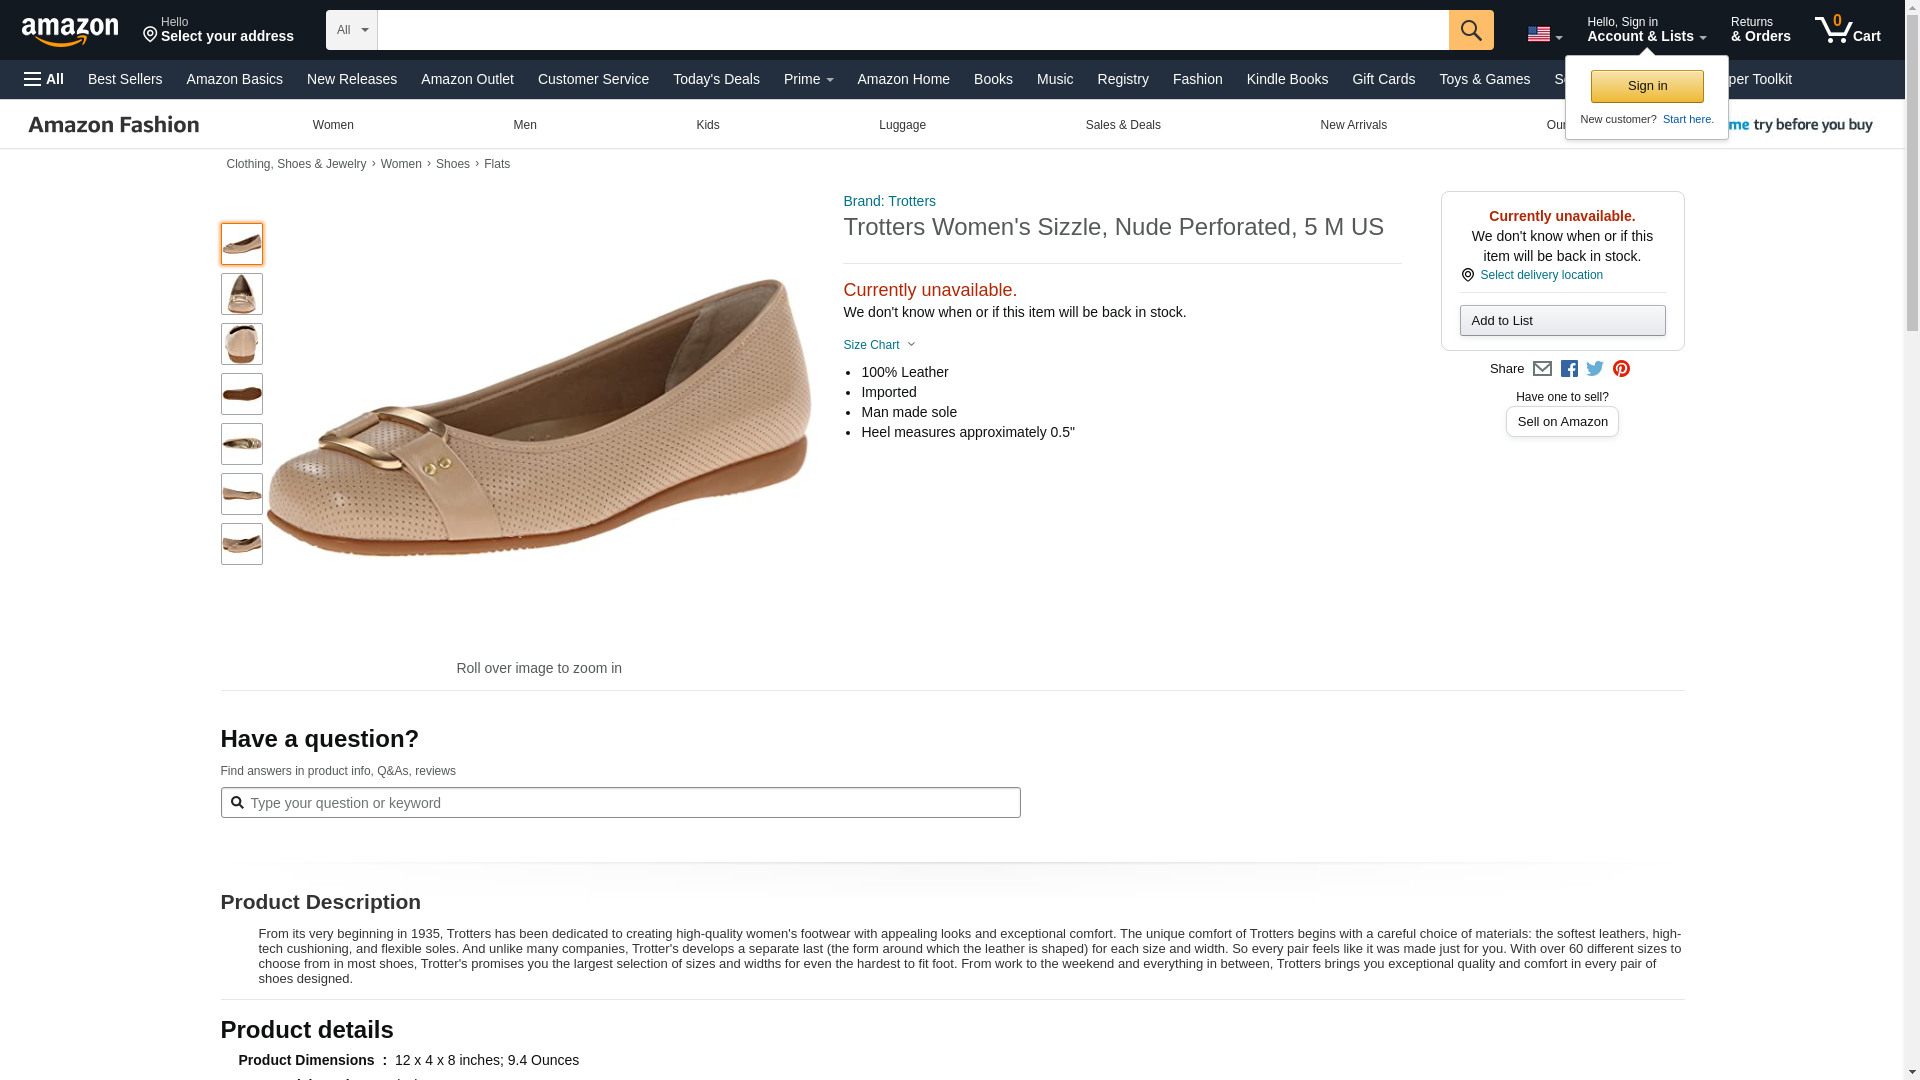Open the Prime dropdown menu

coord(808,79)
